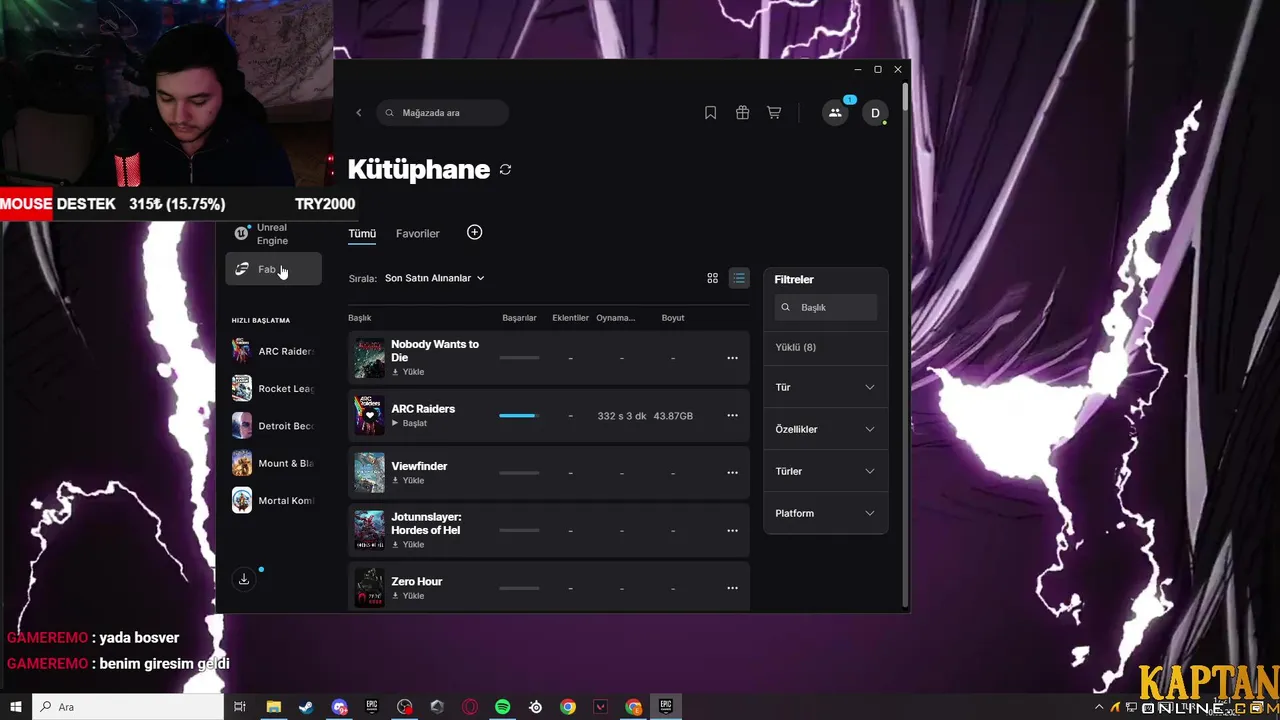Screen dimensions: 1280x720
Task: Expand the Platform filter section
Action: [825, 513]
